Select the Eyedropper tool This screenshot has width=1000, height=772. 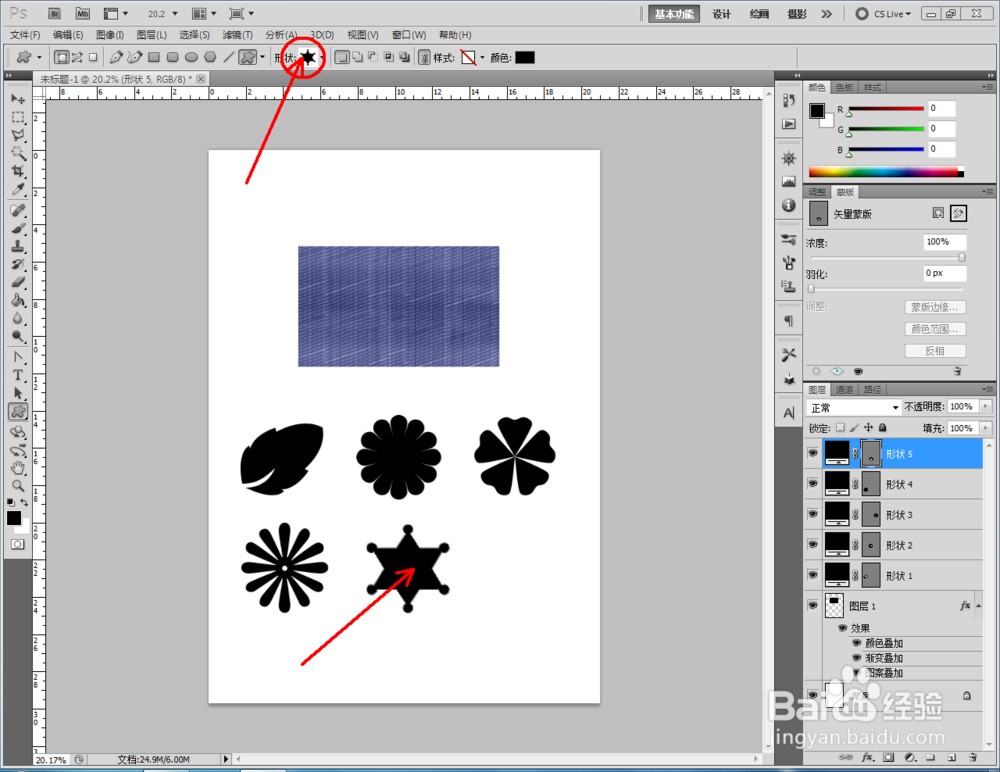(18, 189)
